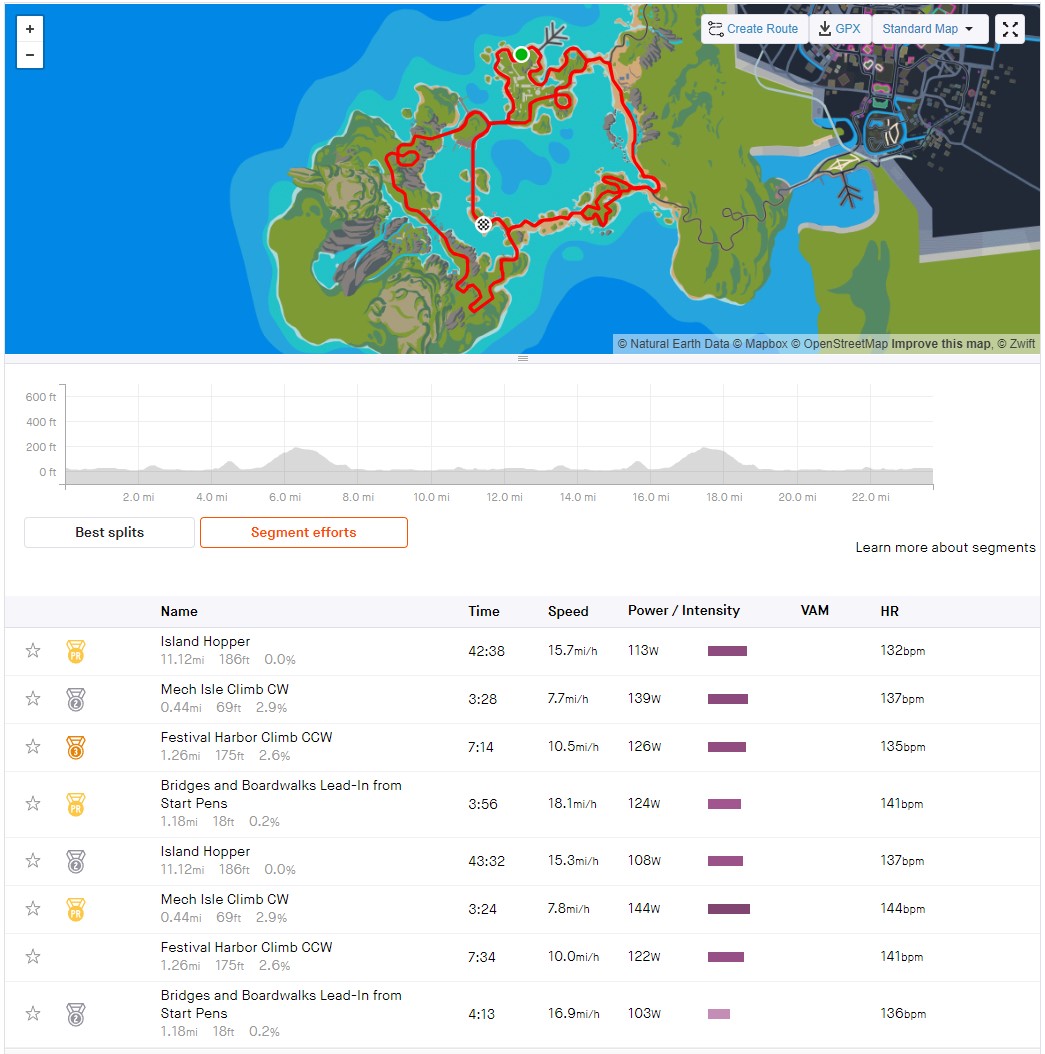This screenshot has height=1054, width=1045.
Task: Click the bronze medal for Festival Harbor Climb 7:14
Action: click(76, 747)
